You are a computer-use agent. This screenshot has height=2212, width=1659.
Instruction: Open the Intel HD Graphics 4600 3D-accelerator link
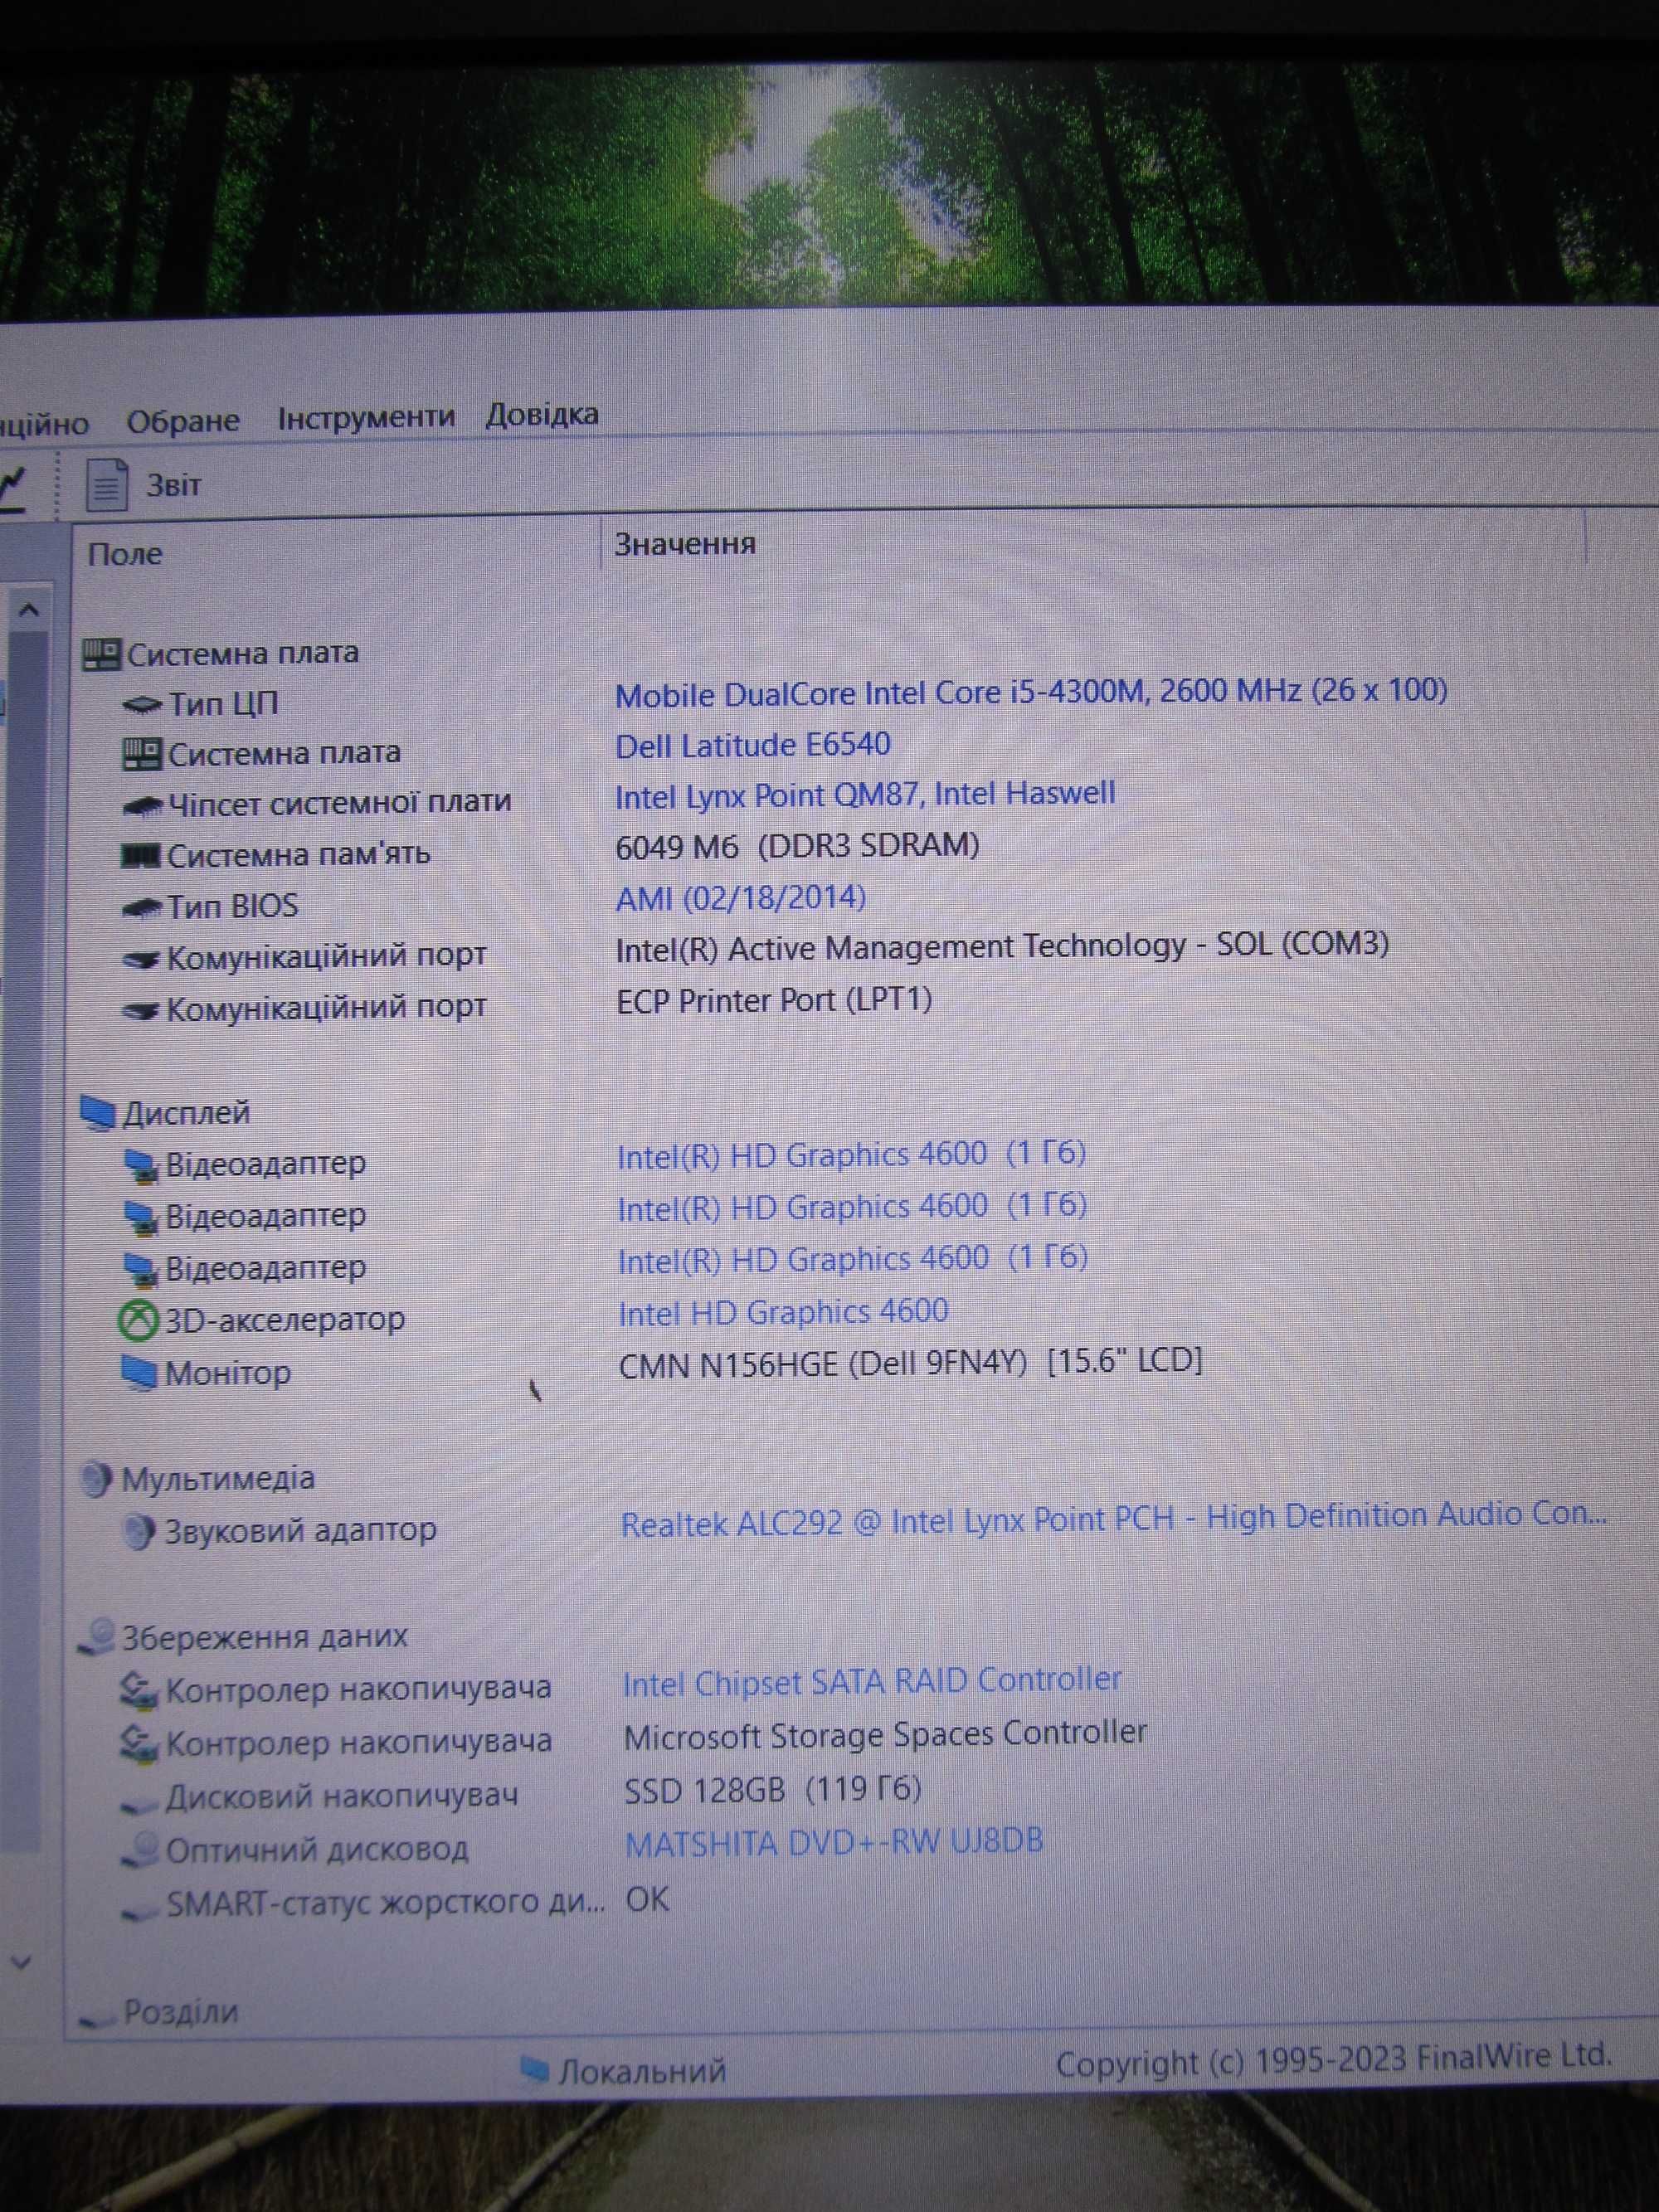pyautogui.click(x=783, y=1312)
